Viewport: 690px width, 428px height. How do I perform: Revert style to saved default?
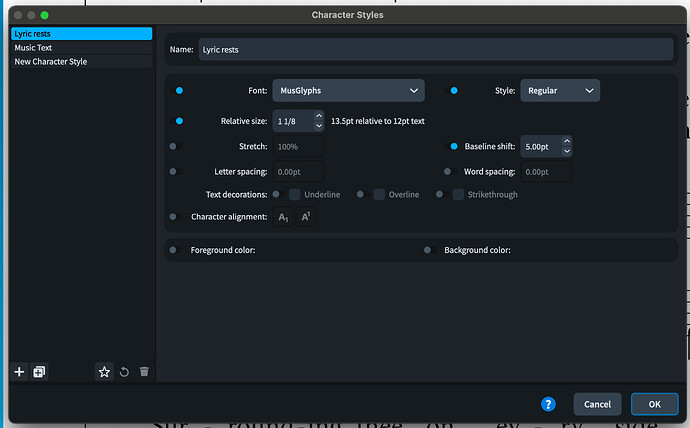tap(125, 372)
